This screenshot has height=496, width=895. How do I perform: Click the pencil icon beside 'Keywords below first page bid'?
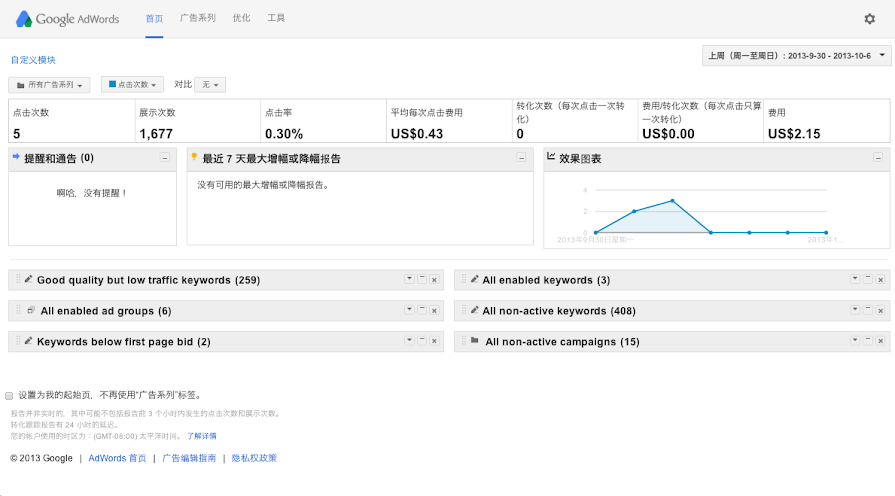click(x=29, y=341)
